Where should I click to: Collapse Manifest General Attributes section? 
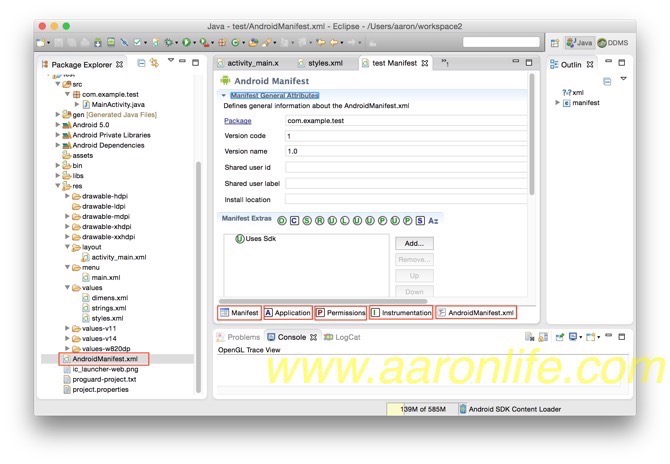(x=223, y=95)
